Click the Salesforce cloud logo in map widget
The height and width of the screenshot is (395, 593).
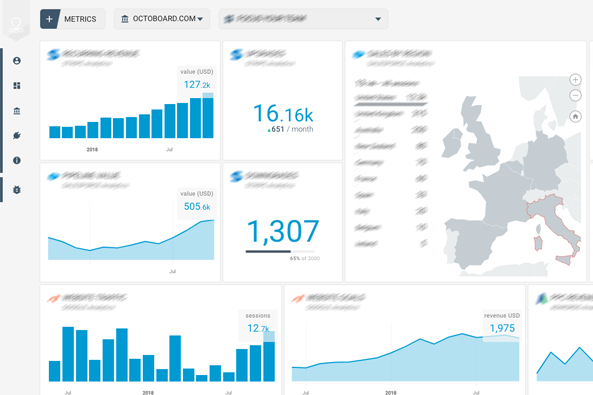click(358, 55)
